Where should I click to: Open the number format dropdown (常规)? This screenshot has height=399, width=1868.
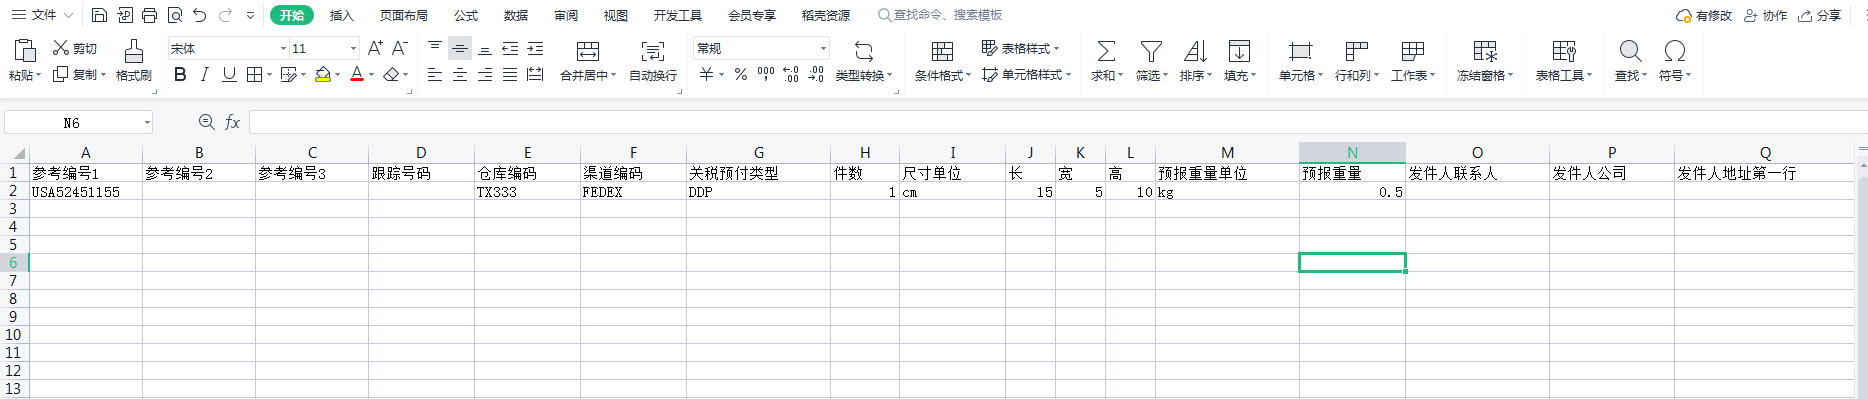tap(824, 48)
